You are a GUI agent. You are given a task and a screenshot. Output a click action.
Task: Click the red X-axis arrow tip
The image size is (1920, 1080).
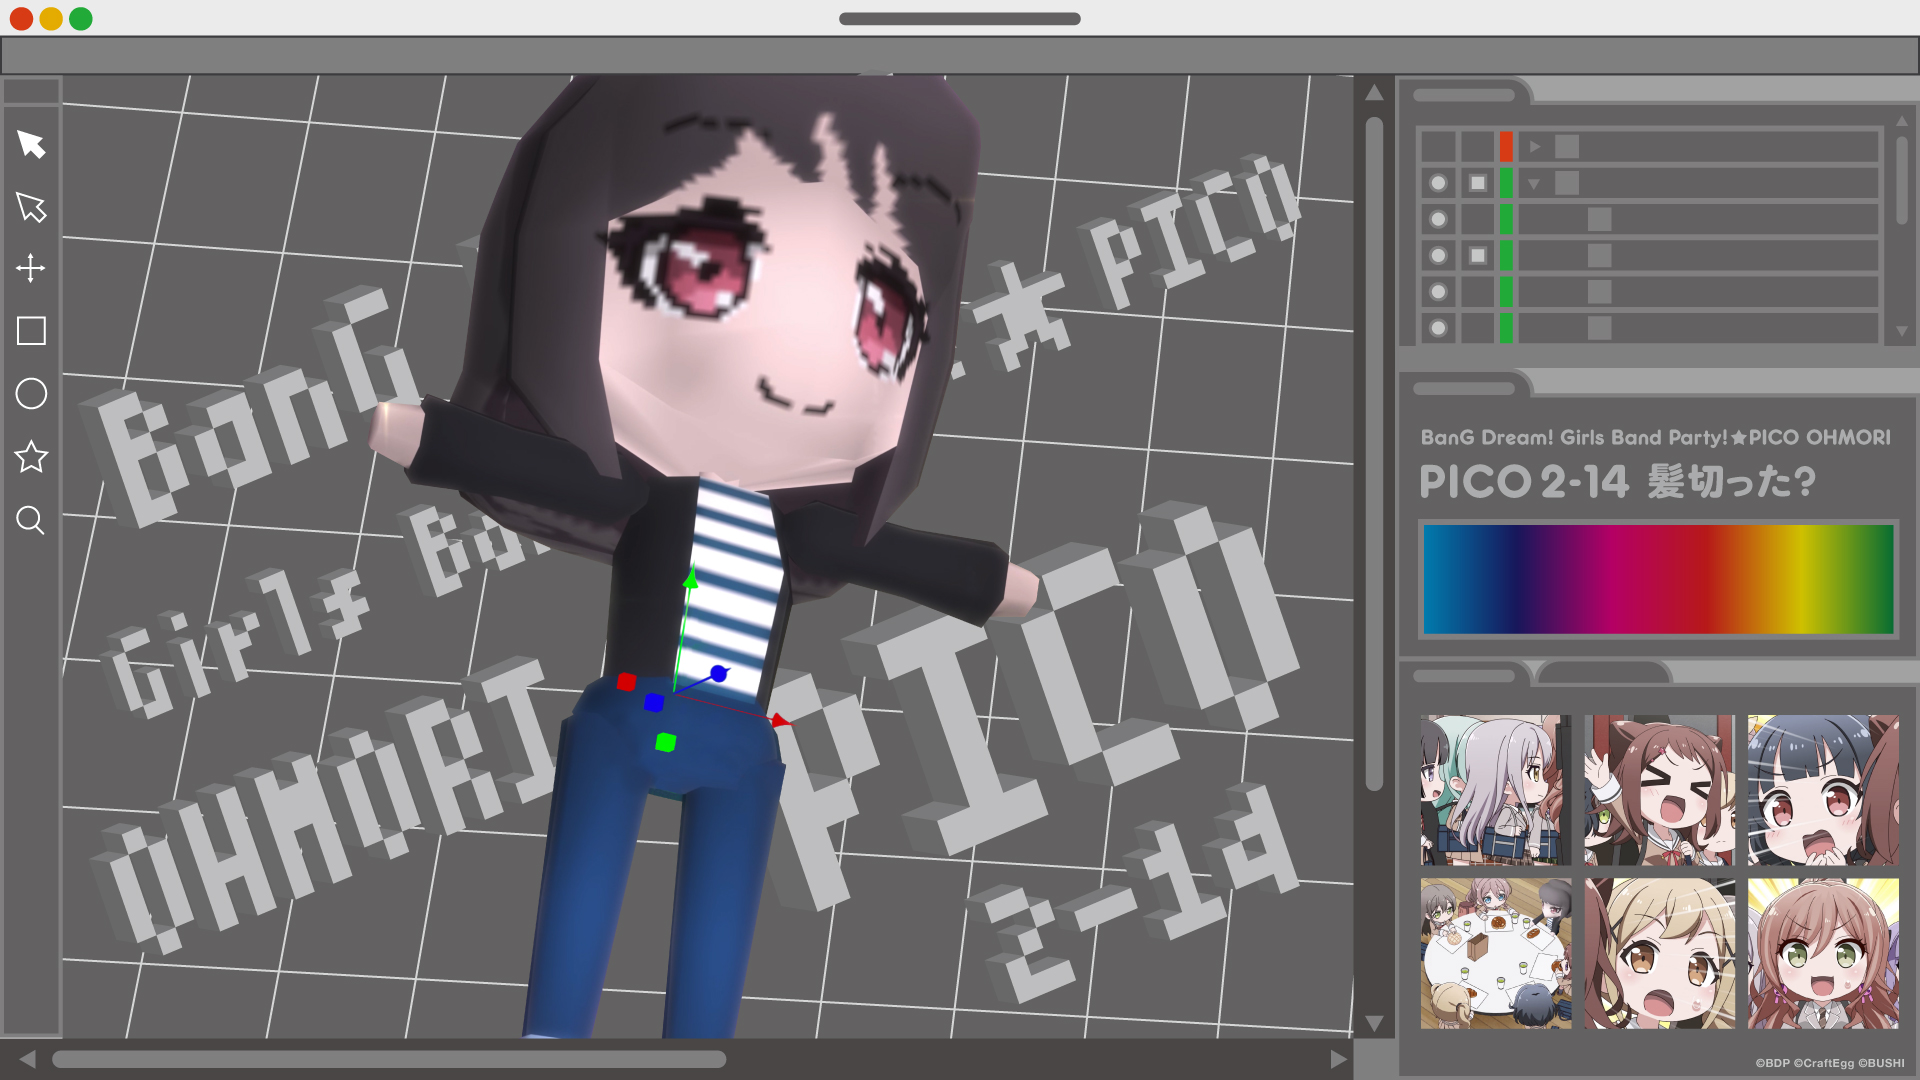tap(781, 720)
